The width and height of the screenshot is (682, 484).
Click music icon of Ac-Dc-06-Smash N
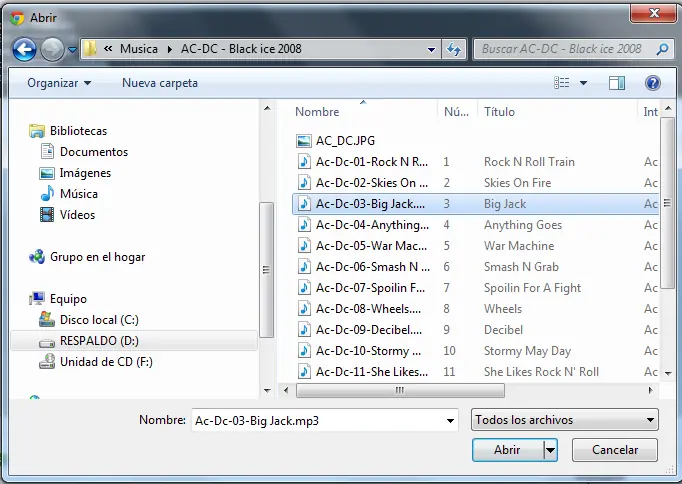click(x=304, y=266)
